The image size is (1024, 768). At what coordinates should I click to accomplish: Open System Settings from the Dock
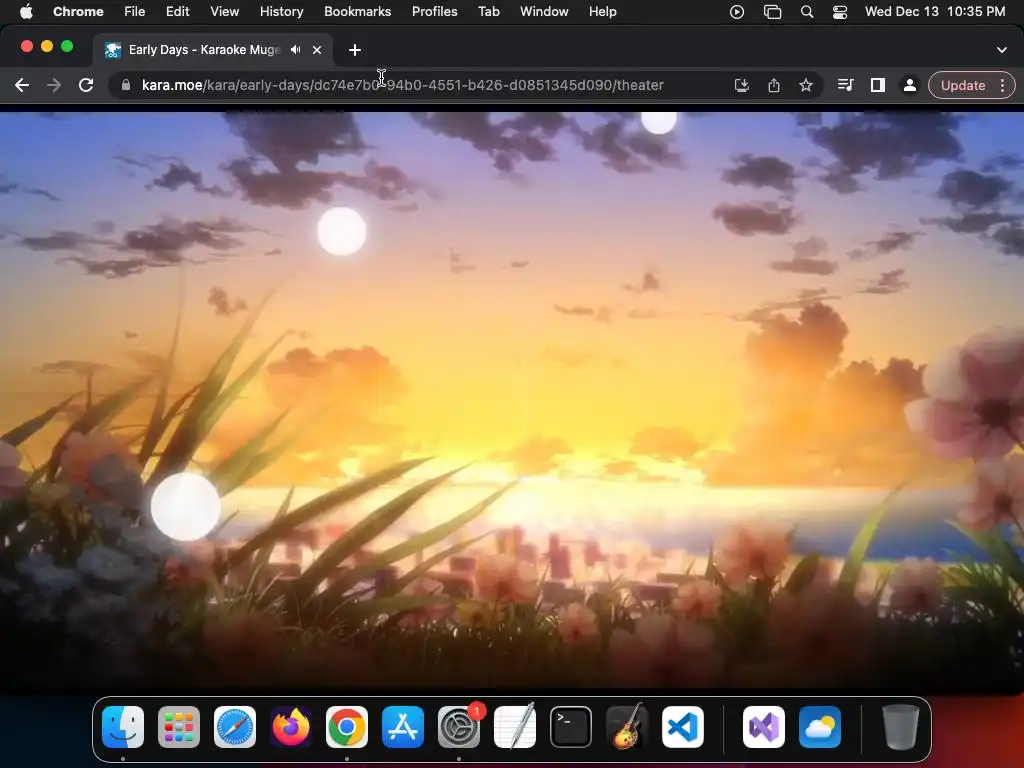[x=458, y=726]
